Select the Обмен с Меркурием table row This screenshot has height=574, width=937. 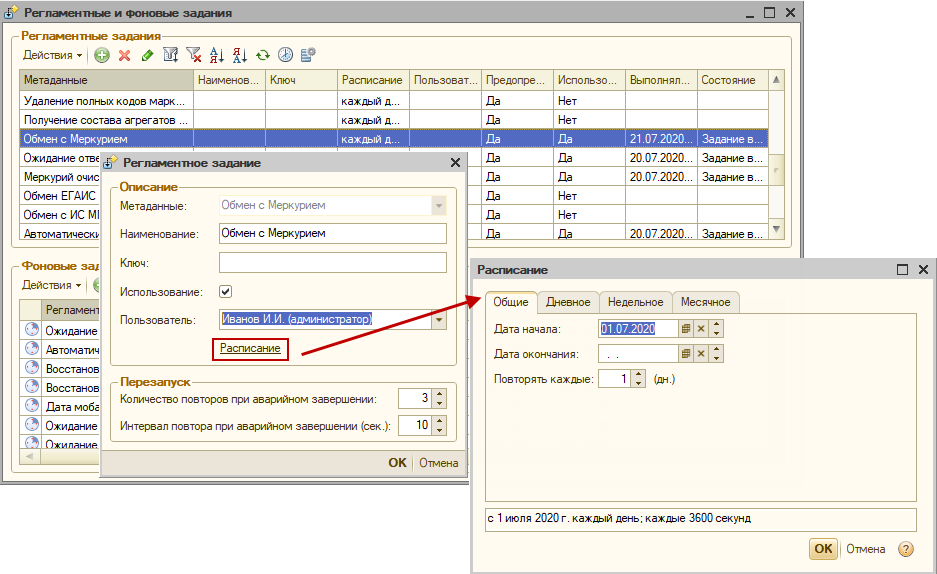394,139
